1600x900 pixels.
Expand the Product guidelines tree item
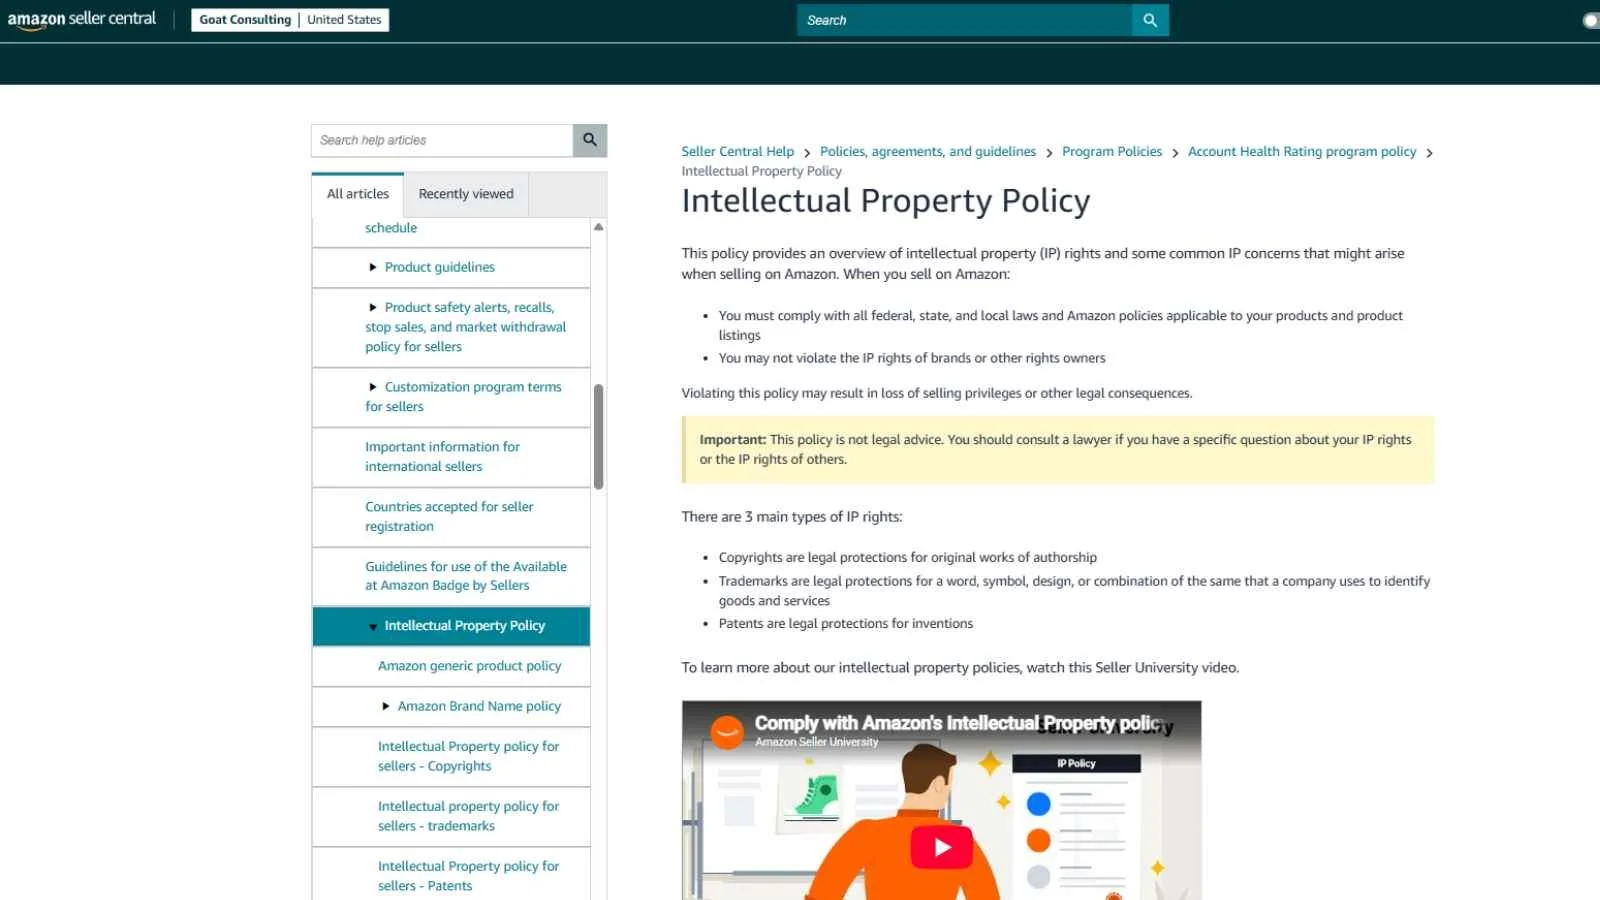click(x=373, y=267)
